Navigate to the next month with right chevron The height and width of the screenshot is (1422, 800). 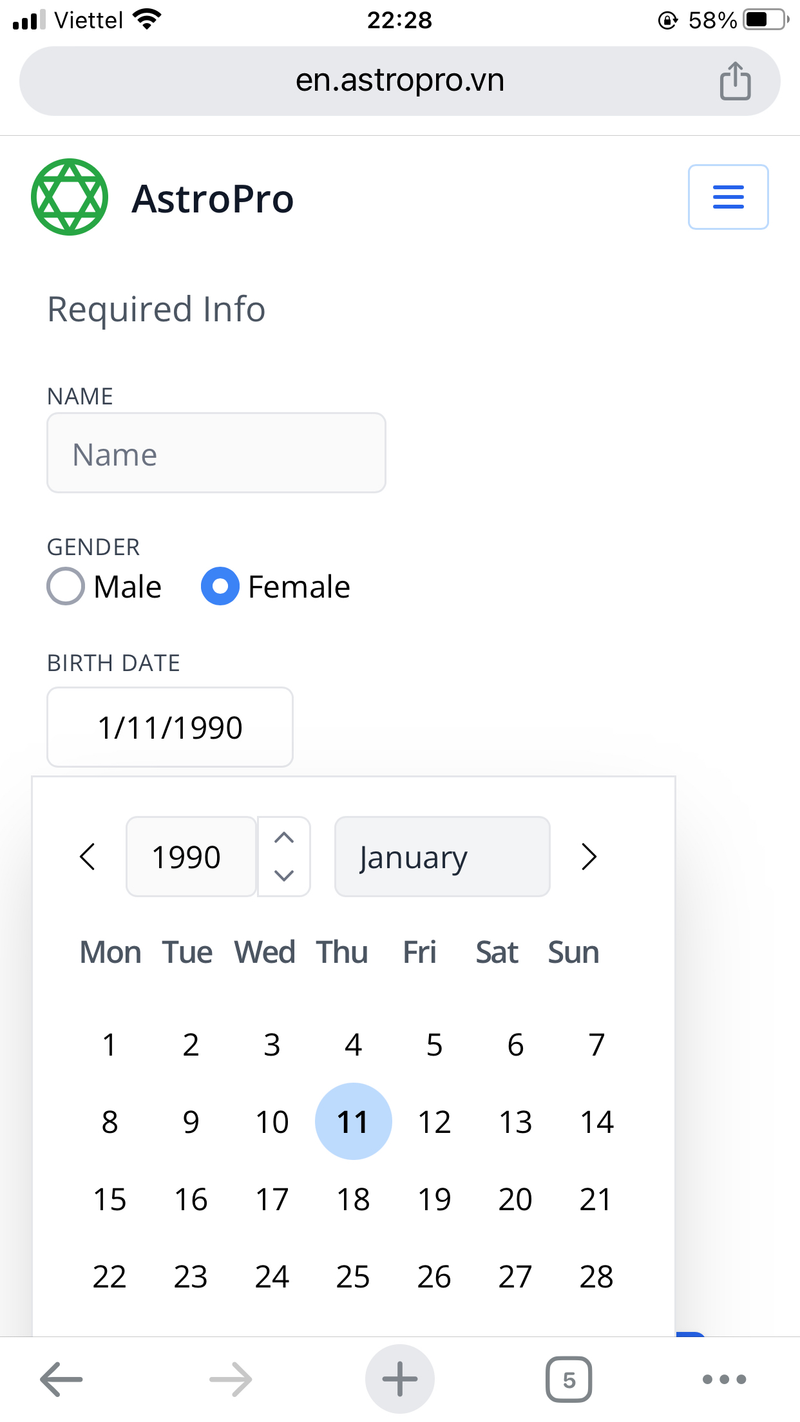[x=589, y=856]
